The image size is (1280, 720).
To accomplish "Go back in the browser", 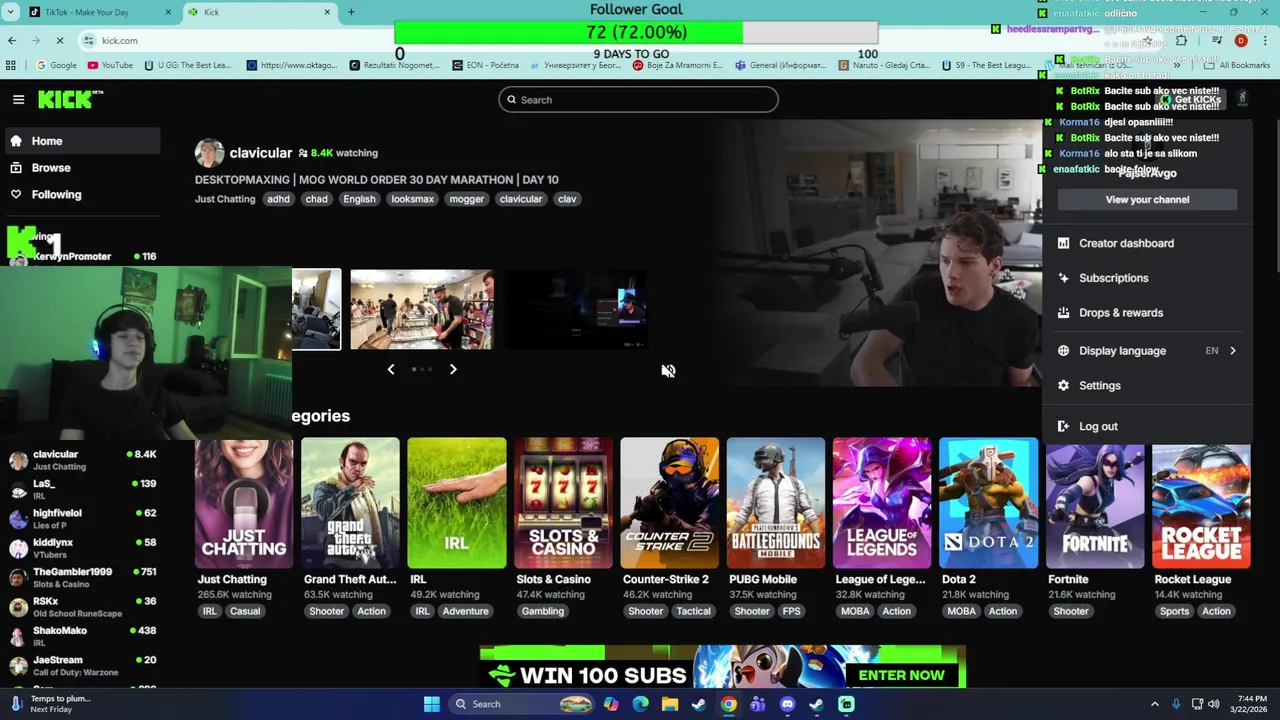I will click(x=12, y=41).
